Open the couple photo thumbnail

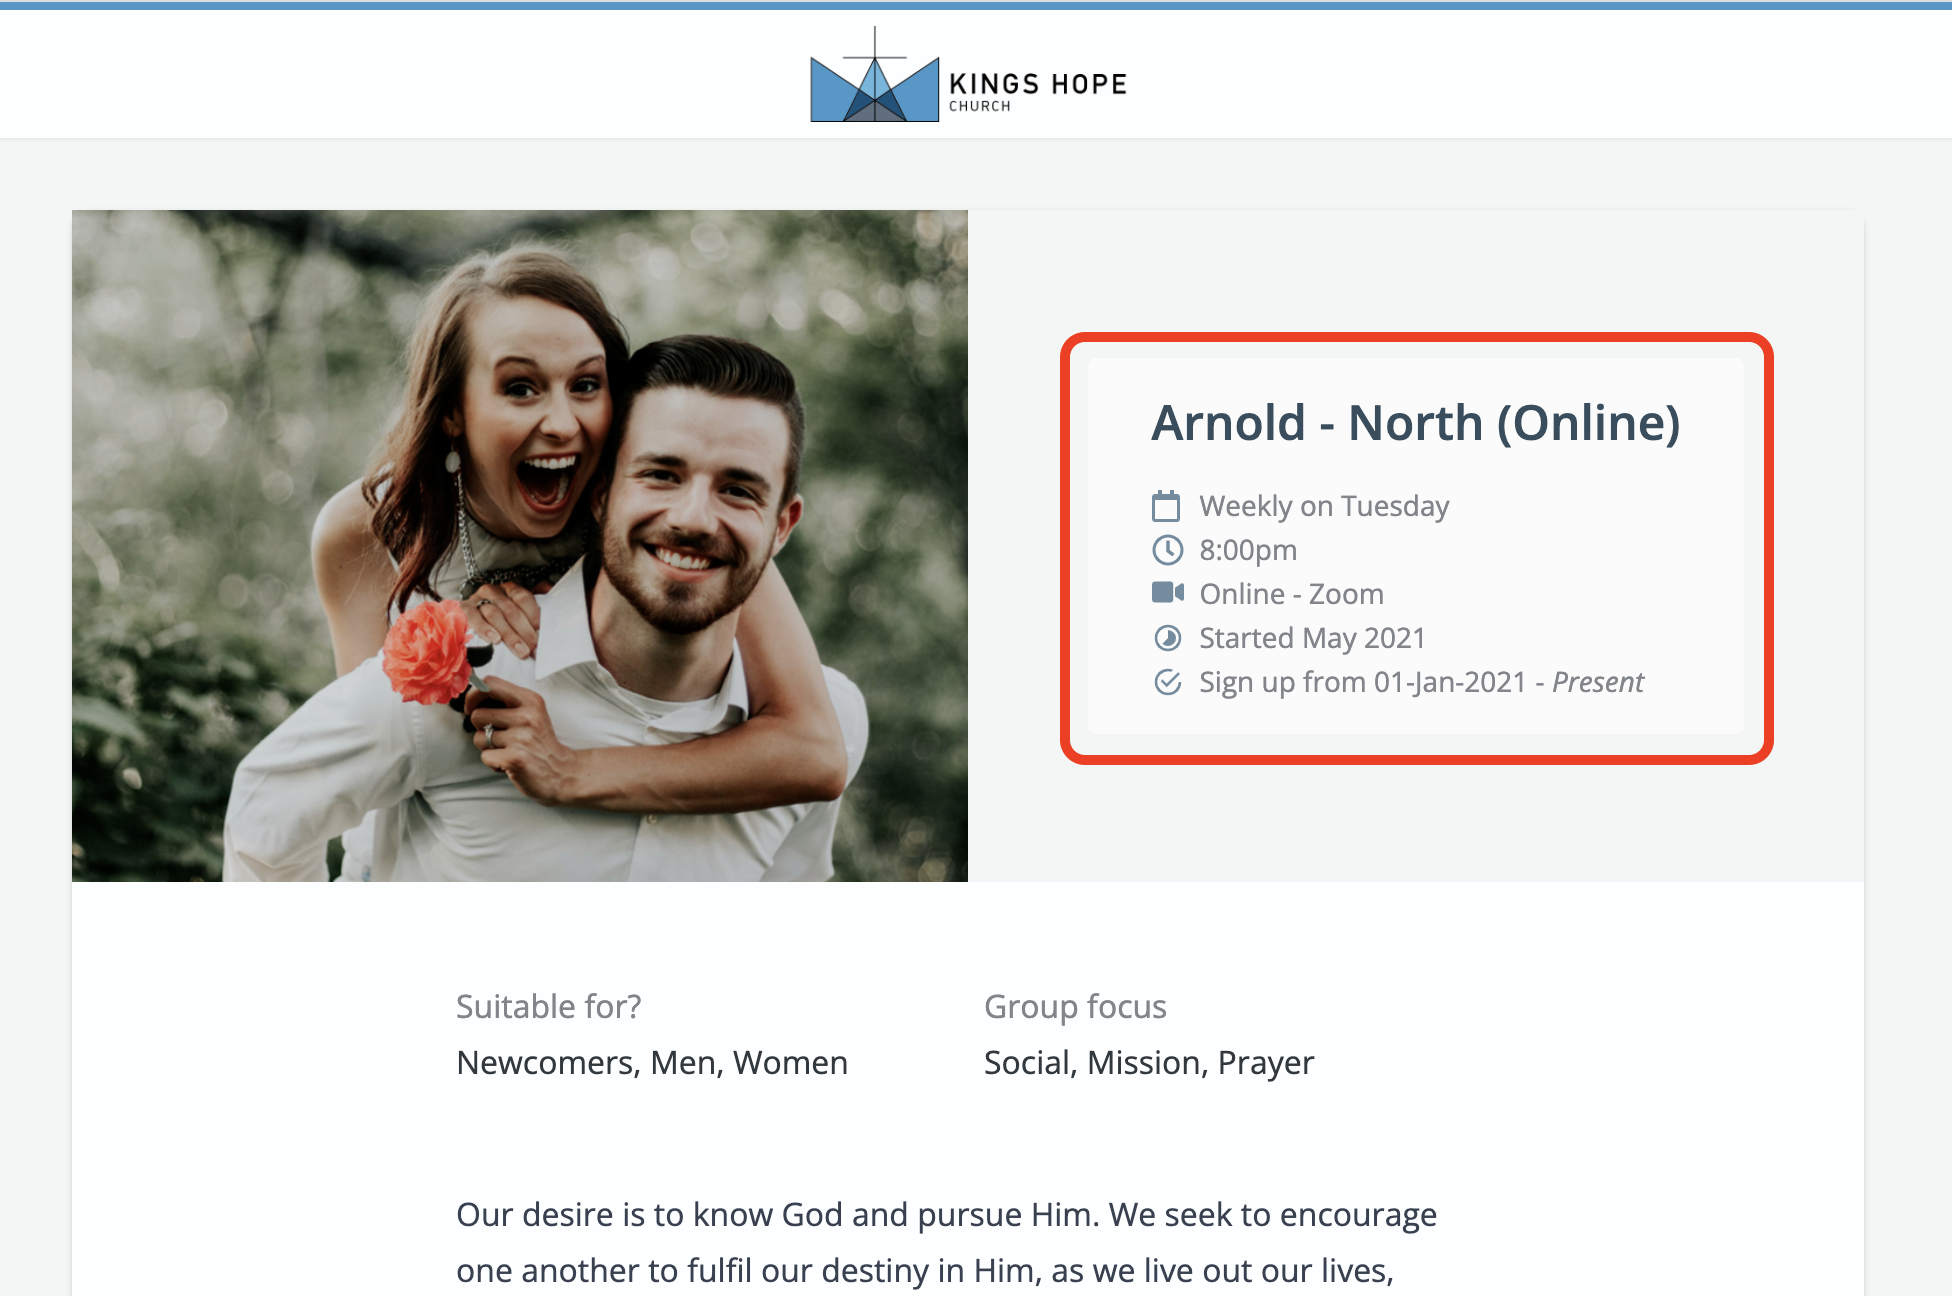[519, 545]
